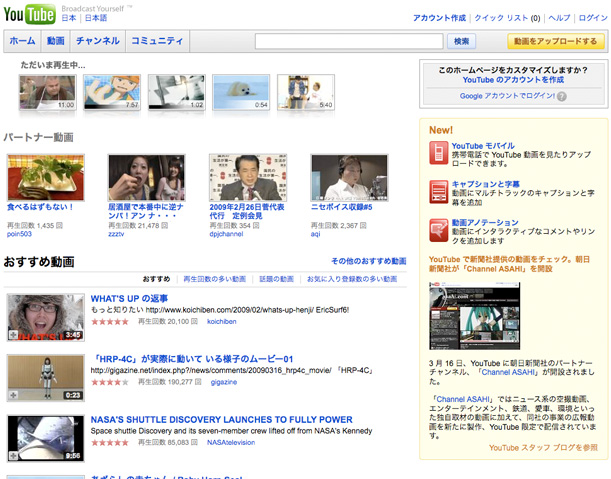The image size is (611, 479).
Task: Open the gigazine channel link
Action: click(x=224, y=382)
